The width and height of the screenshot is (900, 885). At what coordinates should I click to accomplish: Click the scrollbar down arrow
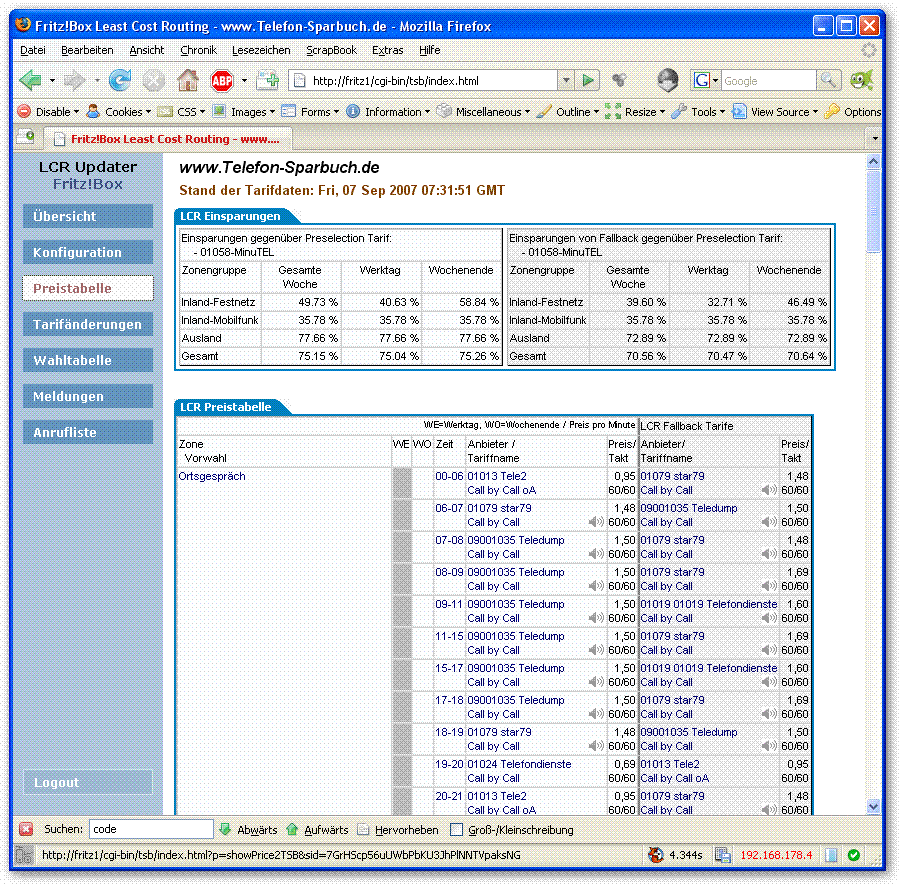(x=874, y=806)
